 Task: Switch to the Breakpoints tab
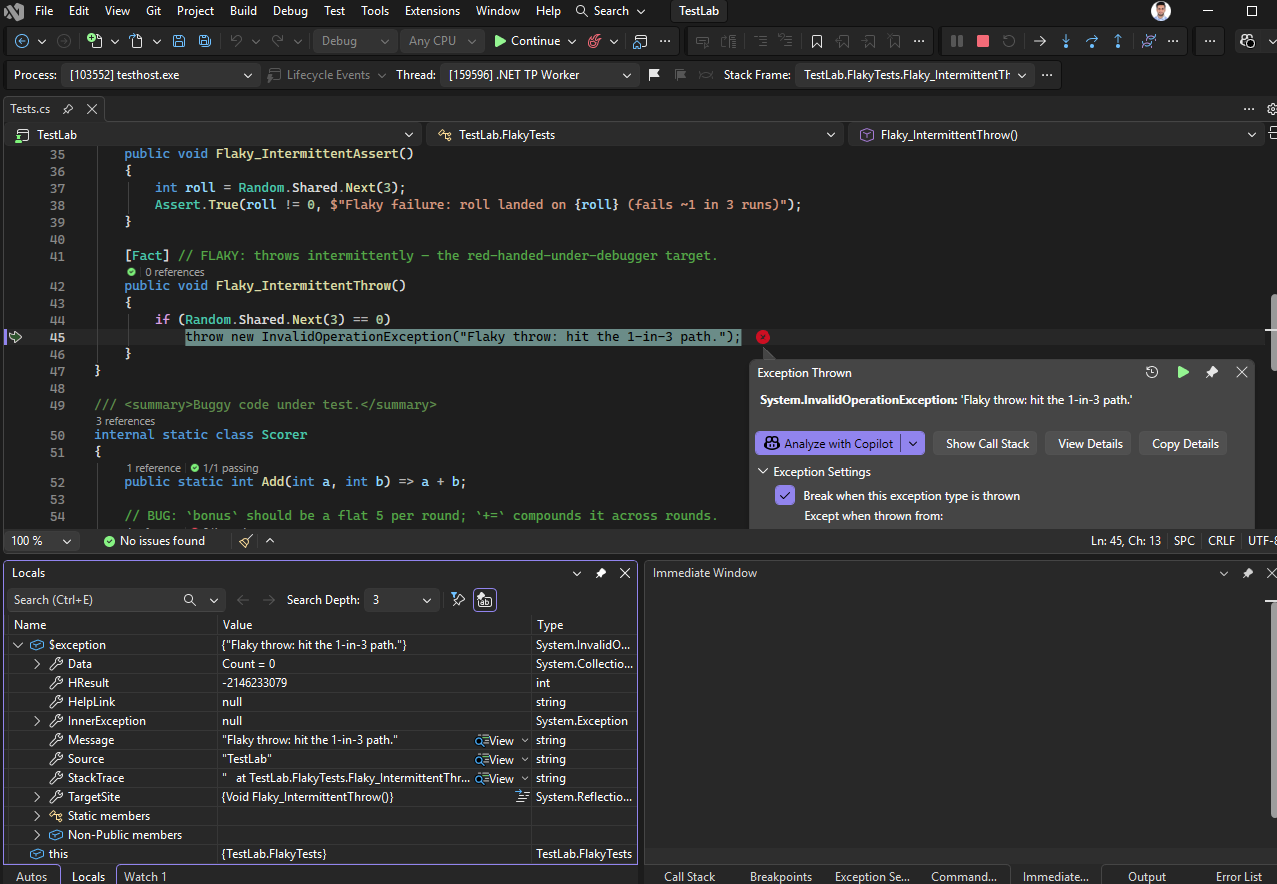point(781,876)
